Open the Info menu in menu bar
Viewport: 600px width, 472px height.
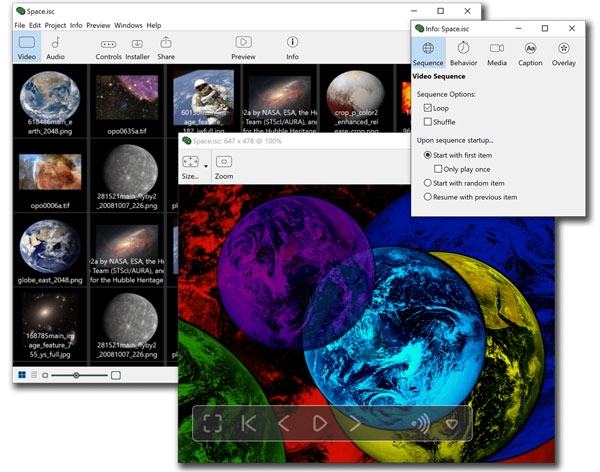tap(76, 25)
